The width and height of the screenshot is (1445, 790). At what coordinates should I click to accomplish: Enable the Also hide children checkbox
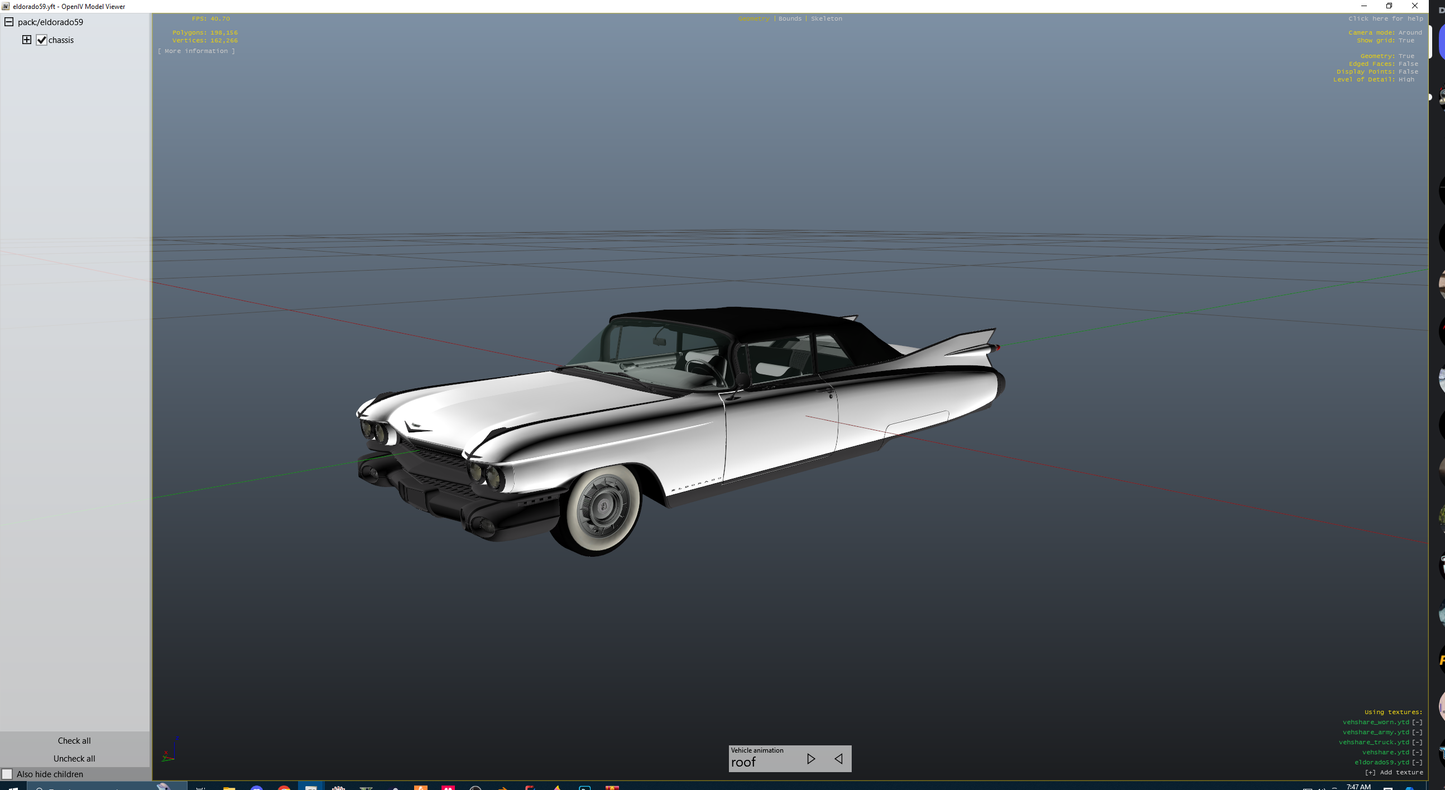point(7,773)
